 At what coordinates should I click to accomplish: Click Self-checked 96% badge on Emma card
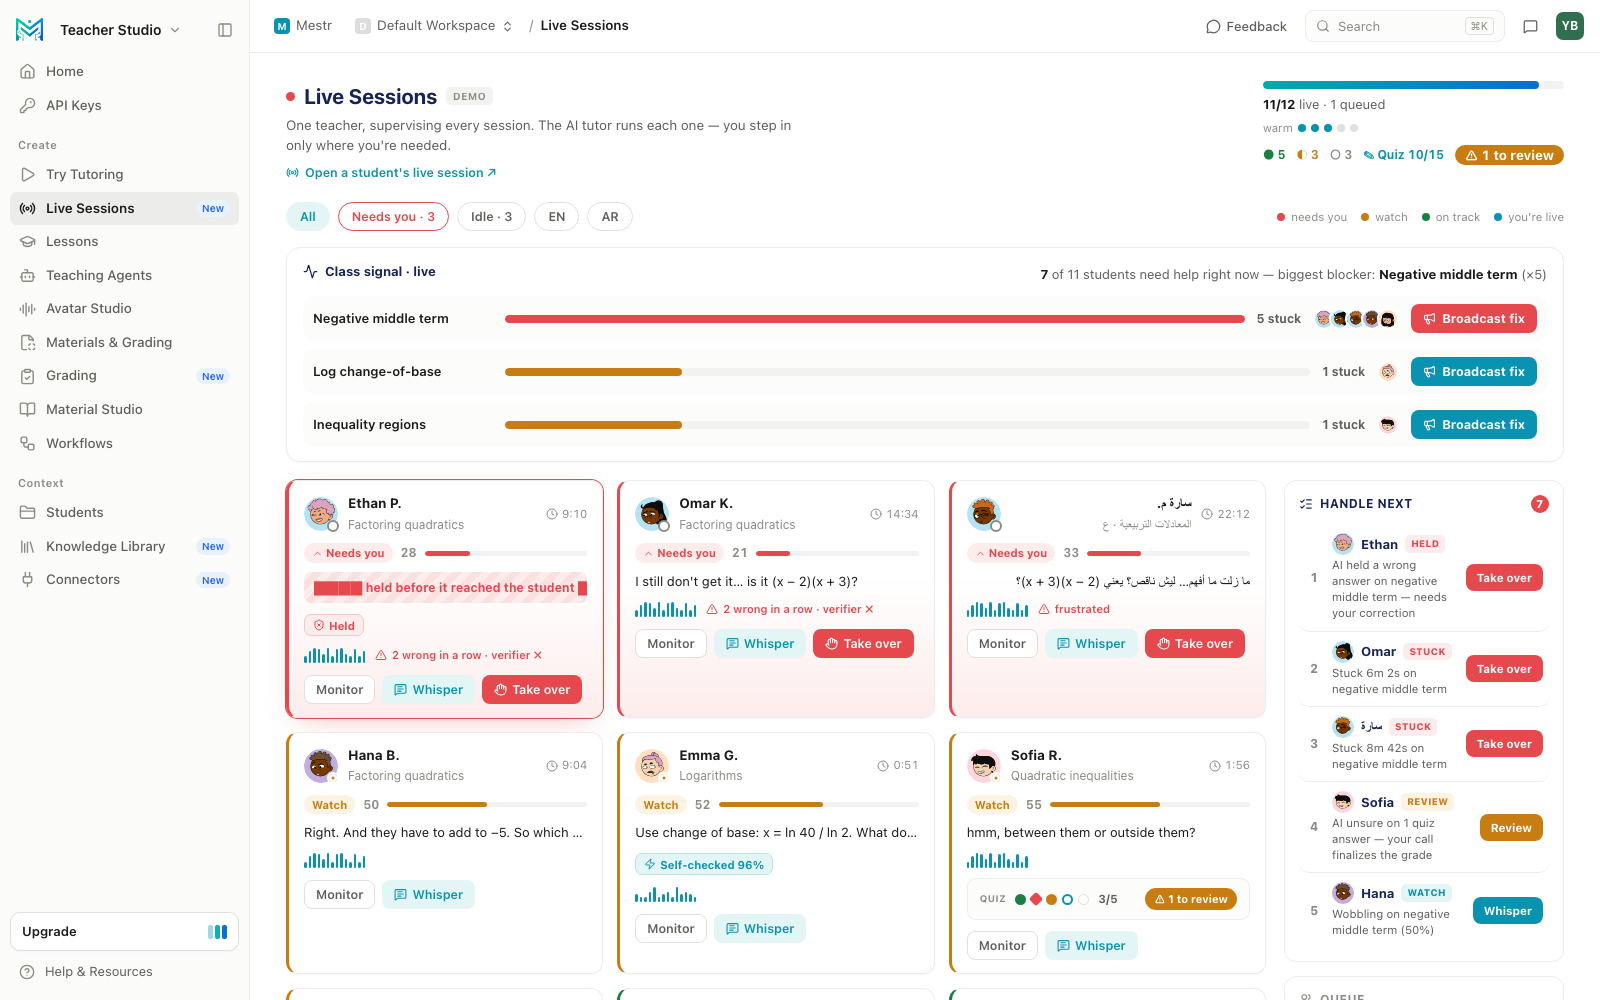pos(704,865)
